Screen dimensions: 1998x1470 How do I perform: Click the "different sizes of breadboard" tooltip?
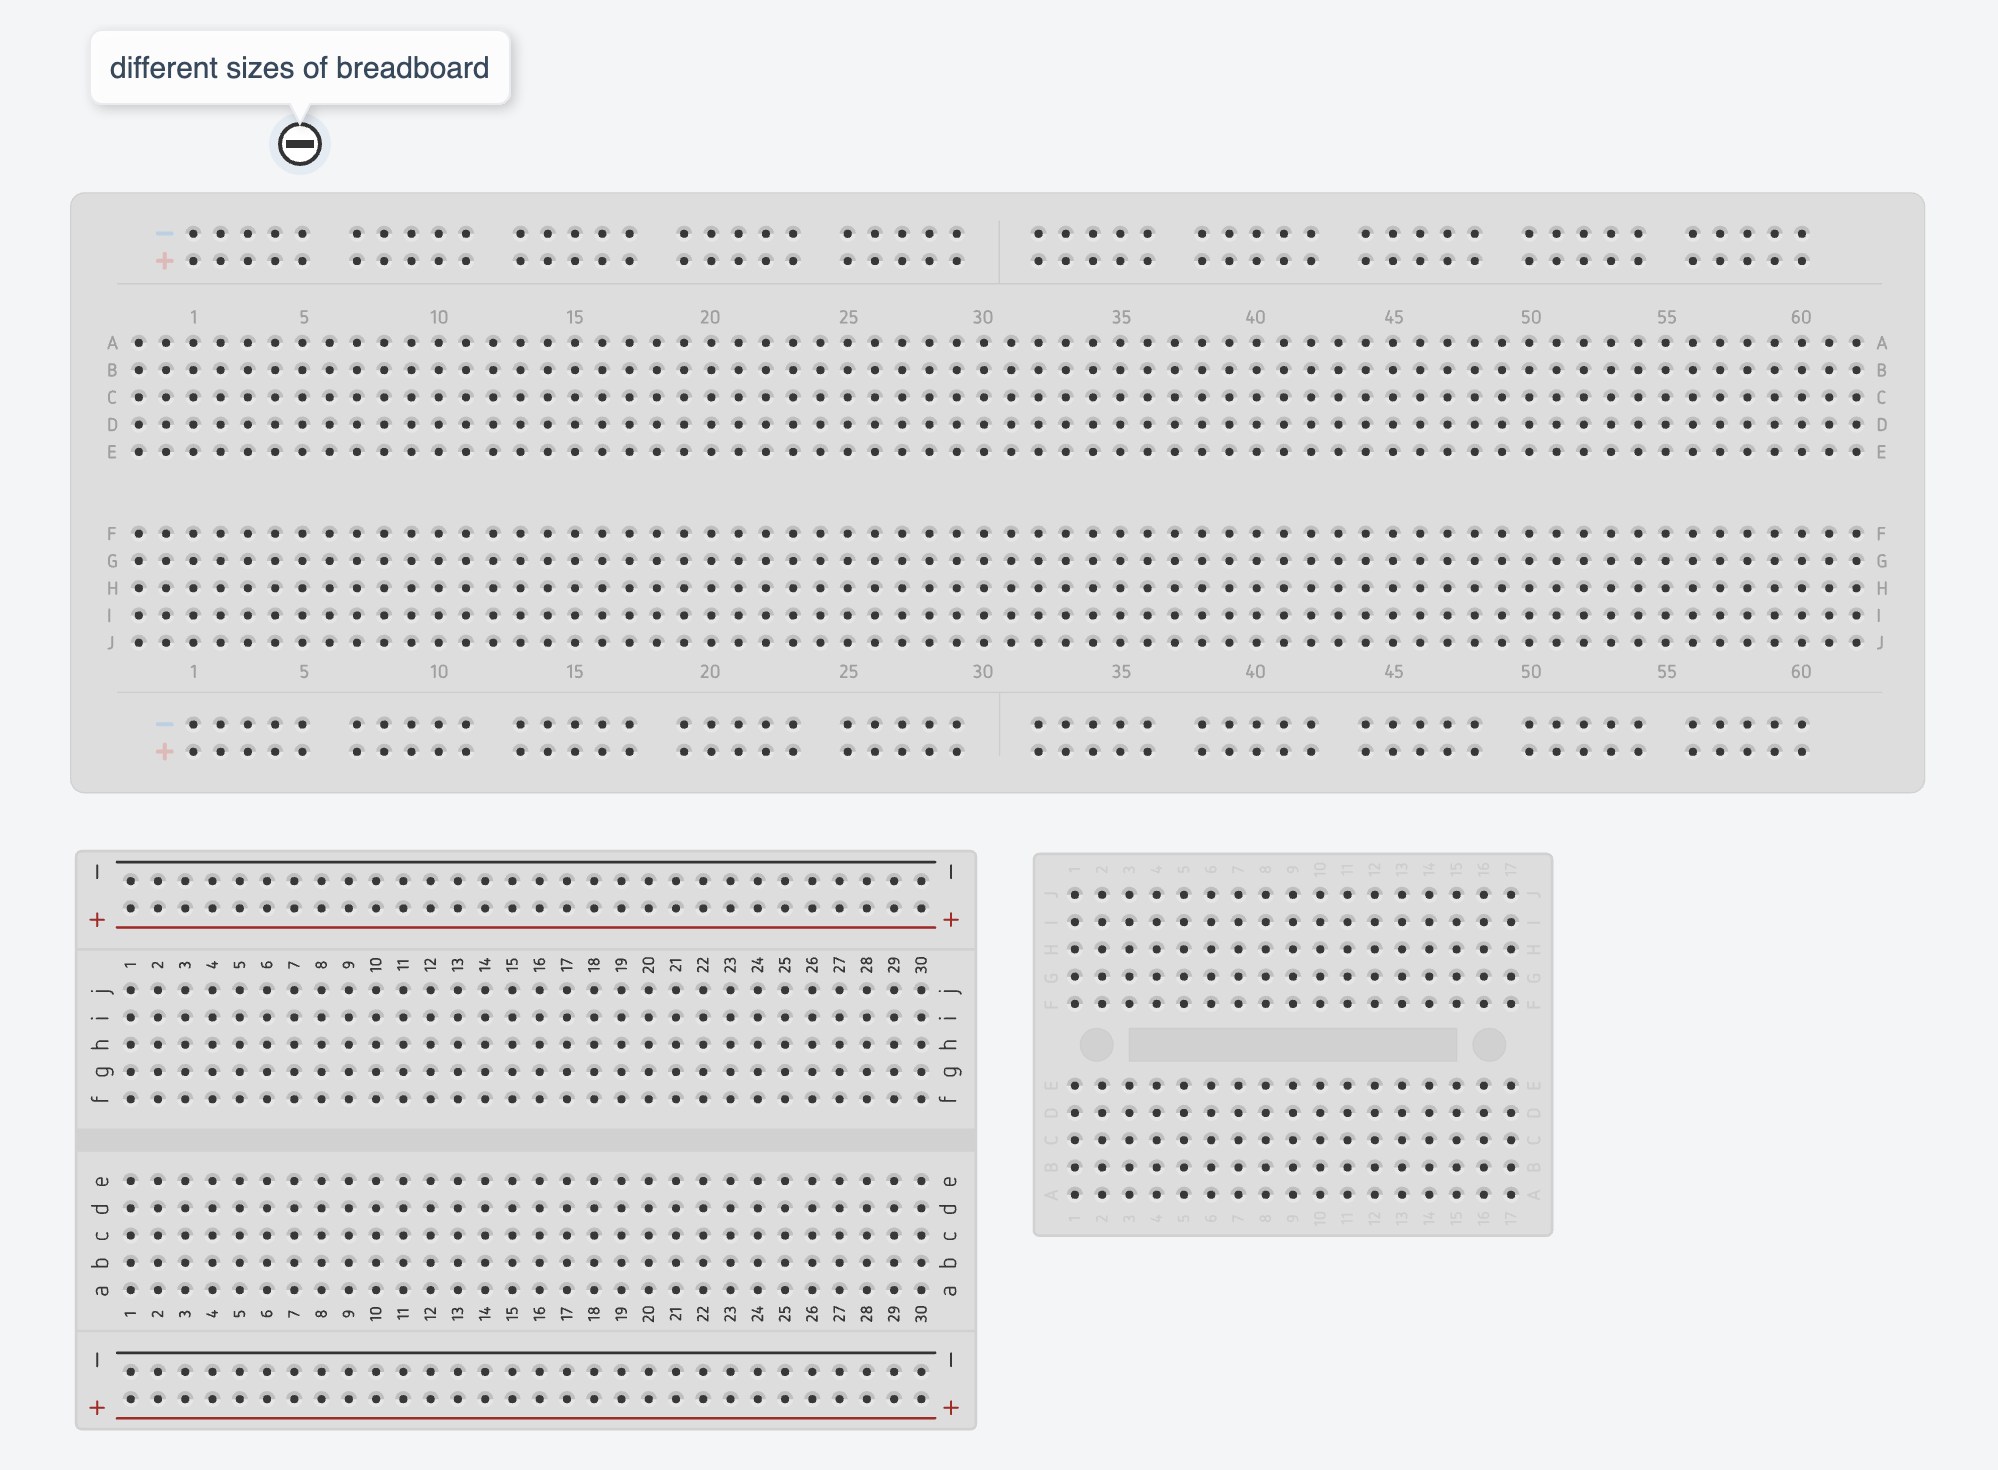(x=299, y=67)
